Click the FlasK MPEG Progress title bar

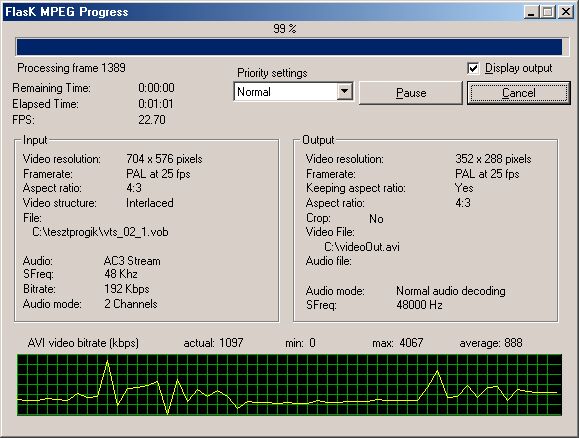click(258, 12)
